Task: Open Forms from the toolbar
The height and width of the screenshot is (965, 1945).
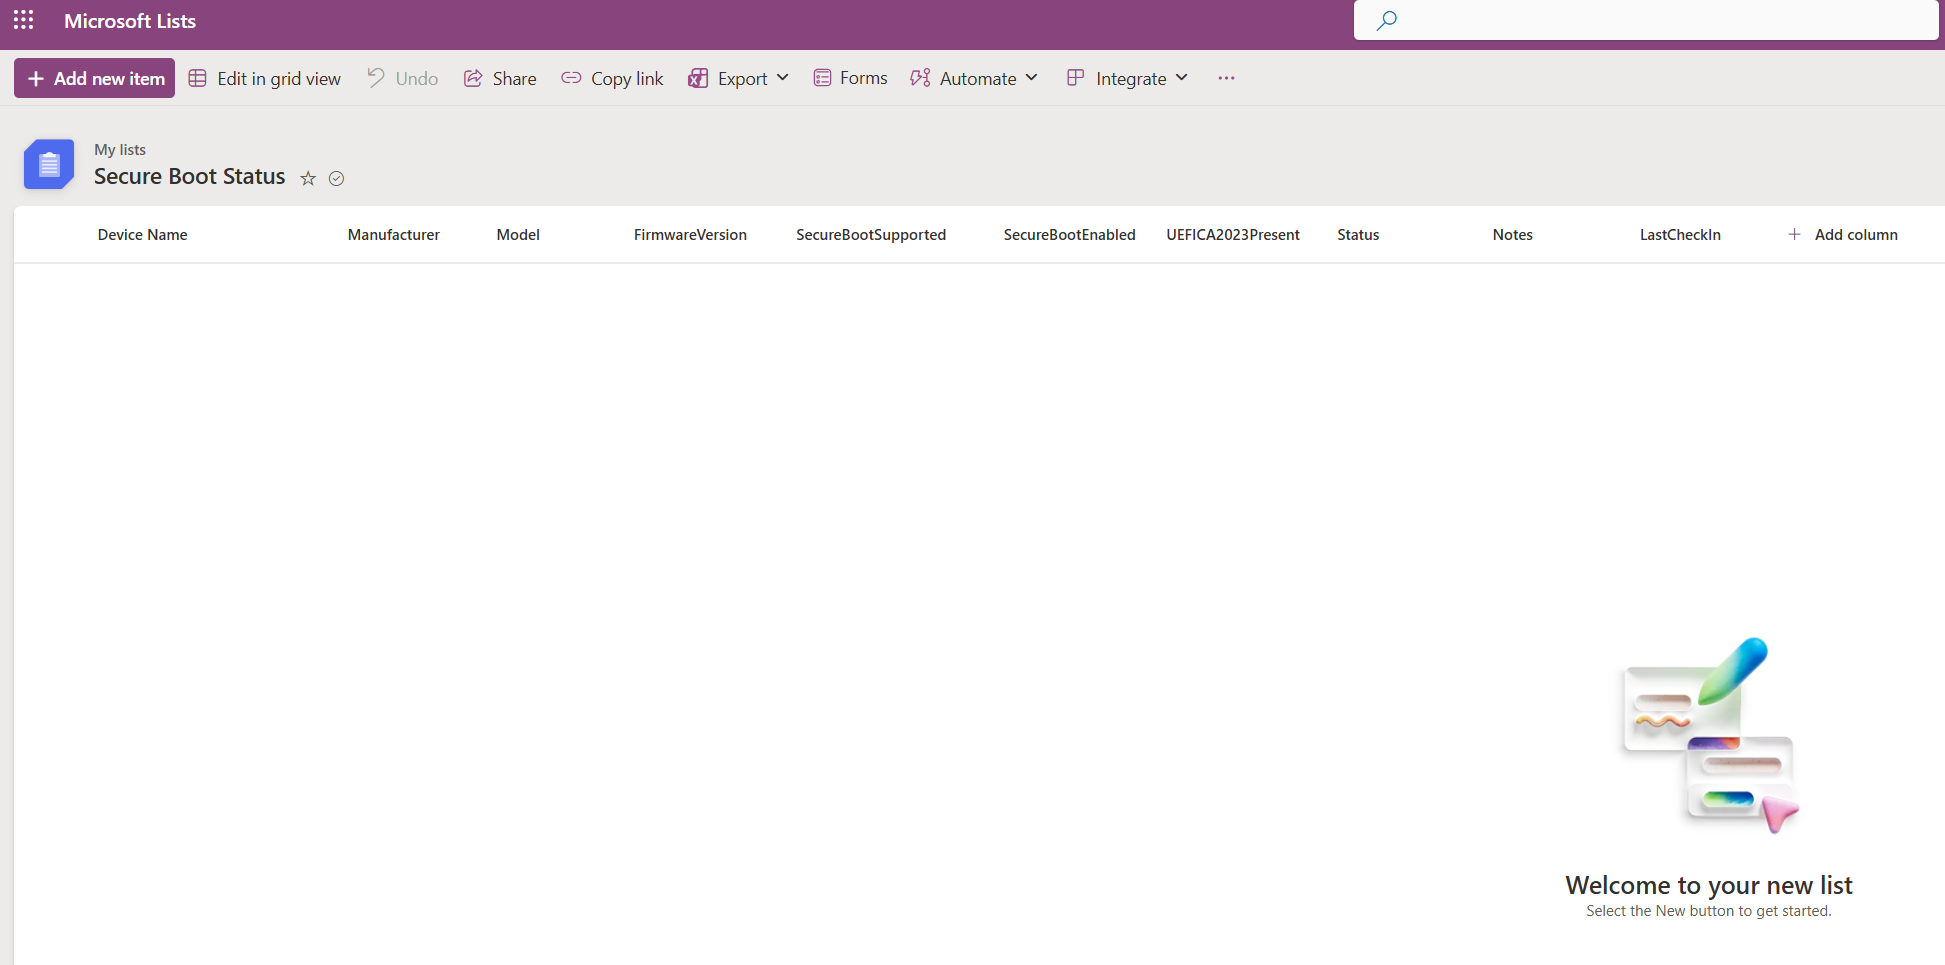Action: [x=850, y=78]
